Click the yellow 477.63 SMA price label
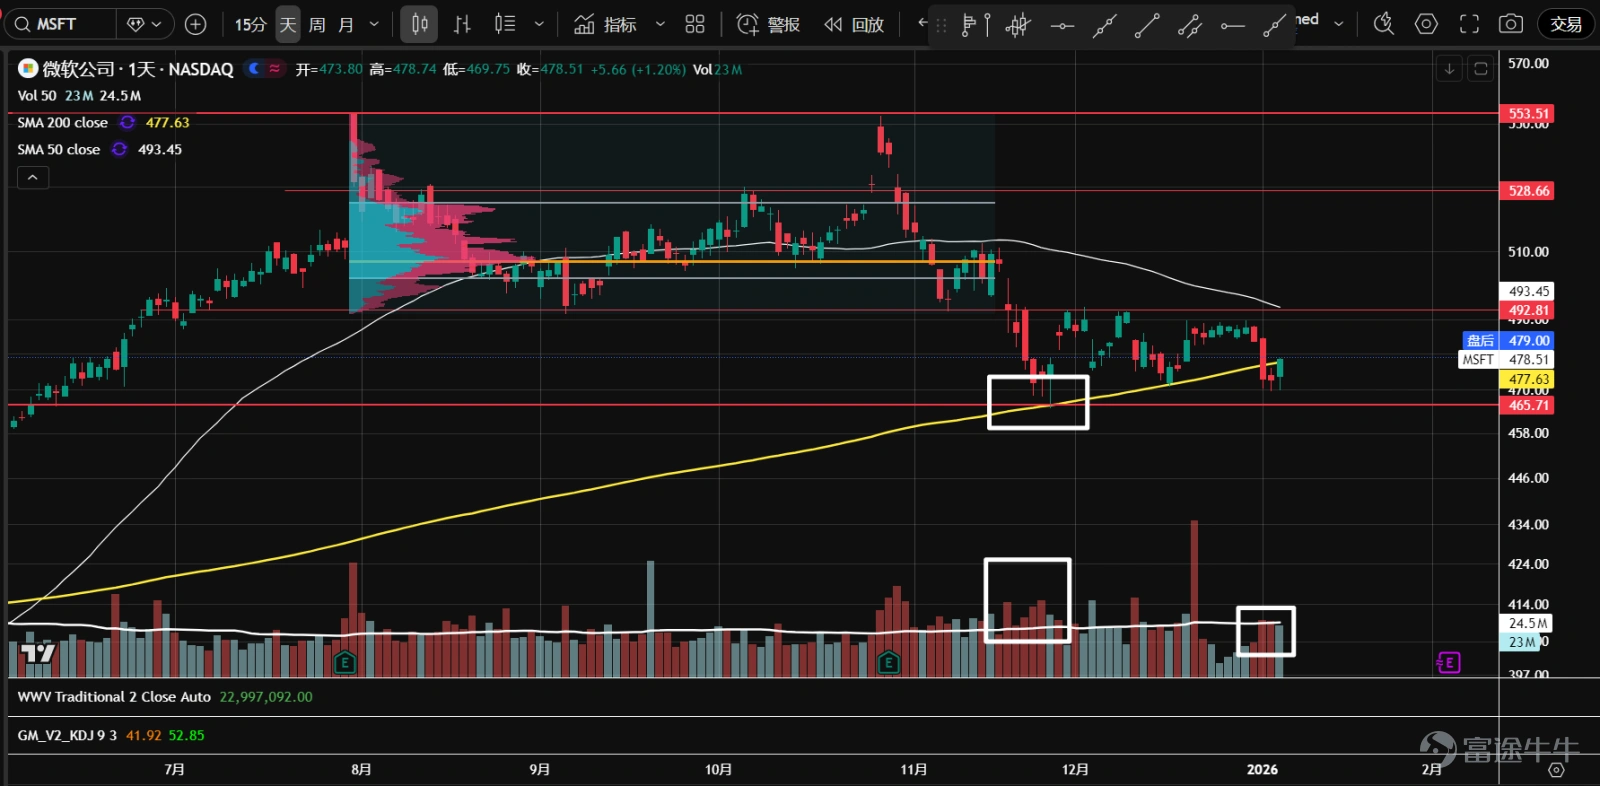 [x=1528, y=379]
